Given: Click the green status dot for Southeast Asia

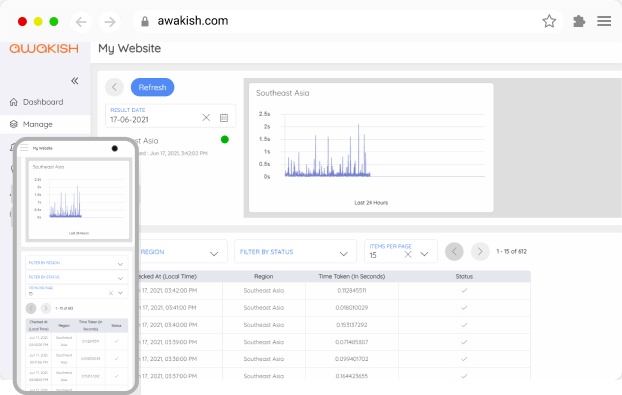Looking at the screenshot, I should point(225,140).
